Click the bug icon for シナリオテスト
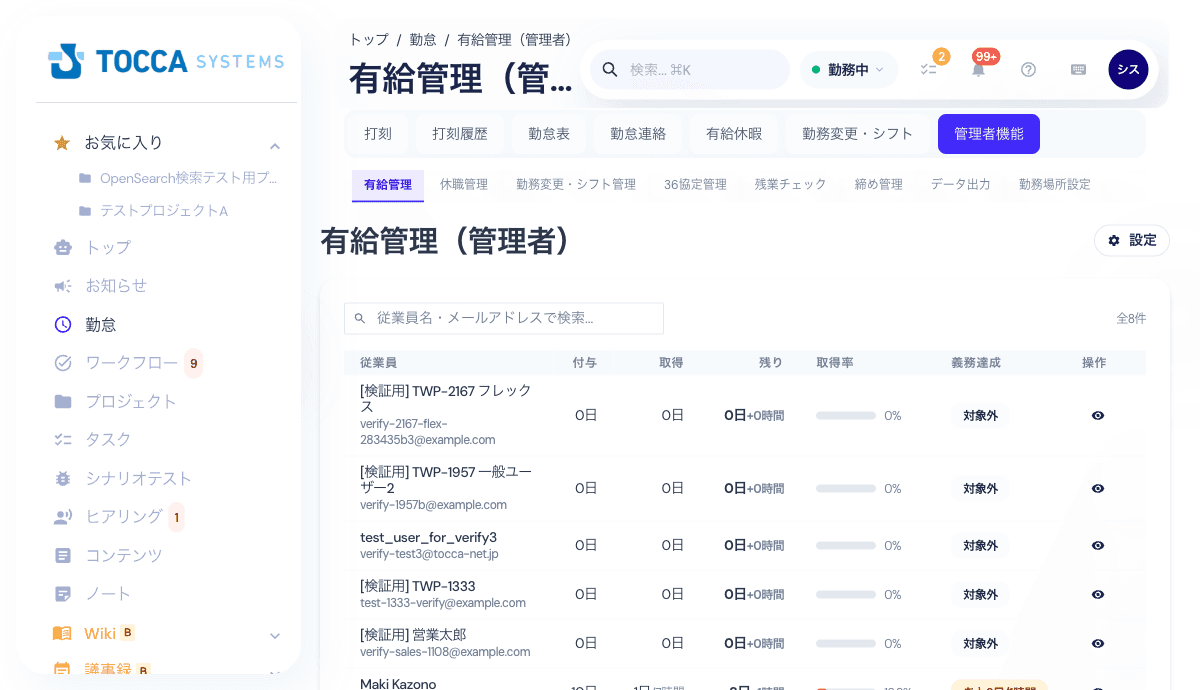The height and width of the screenshot is (690, 1200). click(63, 479)
